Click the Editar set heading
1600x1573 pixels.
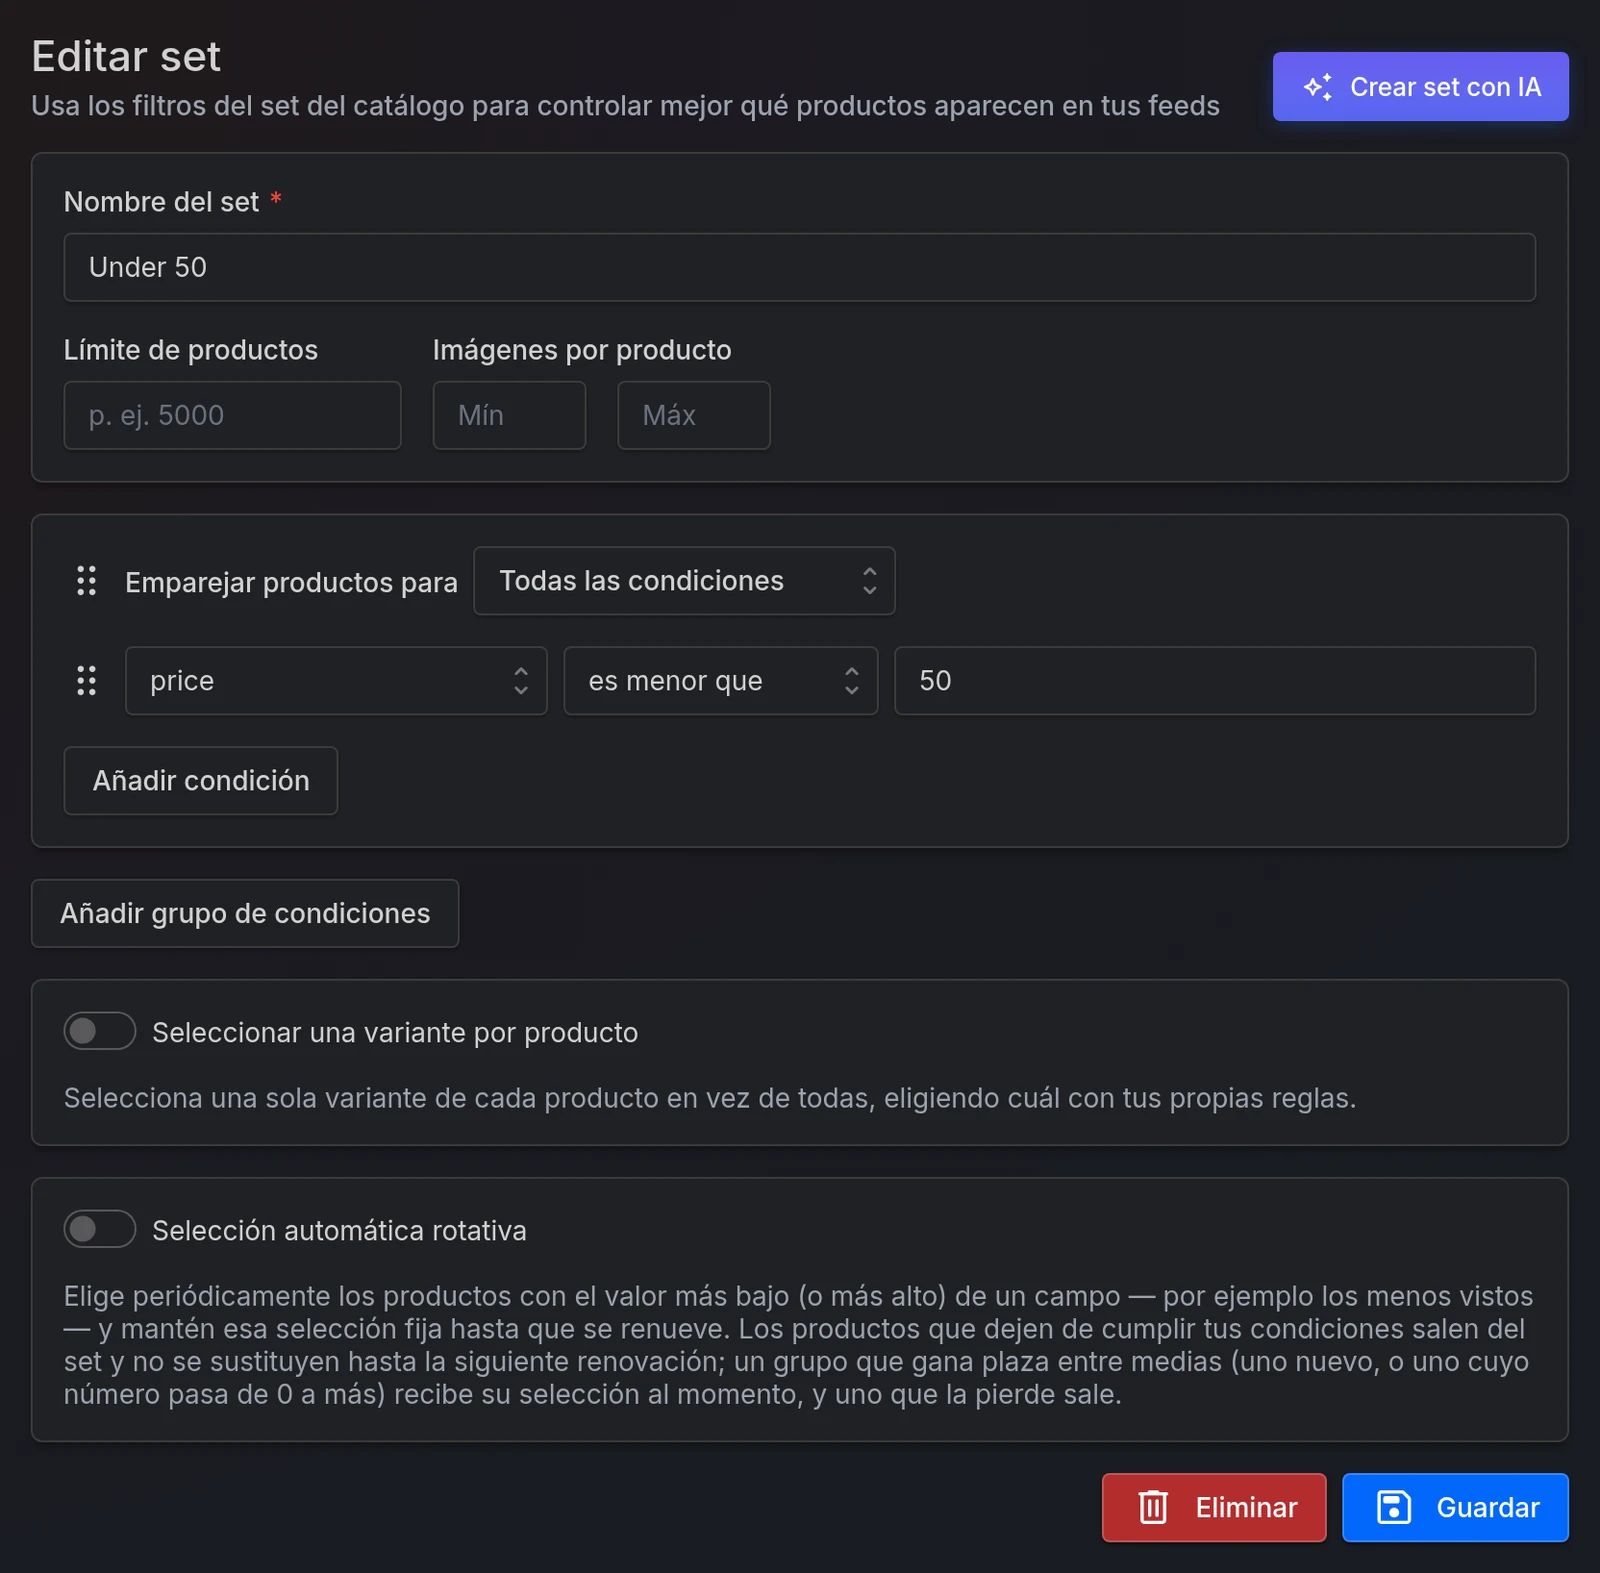click(126, 56)
